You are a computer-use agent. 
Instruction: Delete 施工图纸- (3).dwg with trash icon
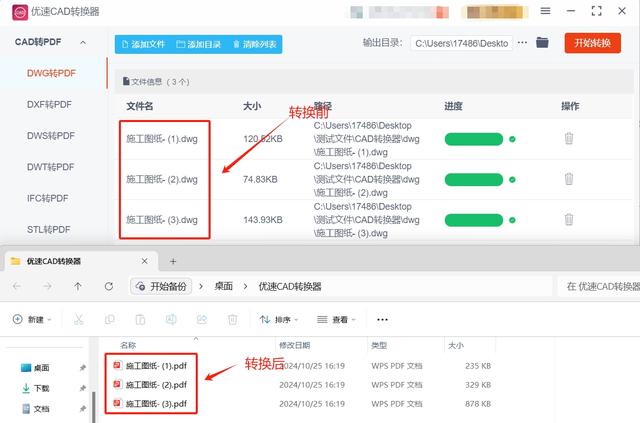569,219
